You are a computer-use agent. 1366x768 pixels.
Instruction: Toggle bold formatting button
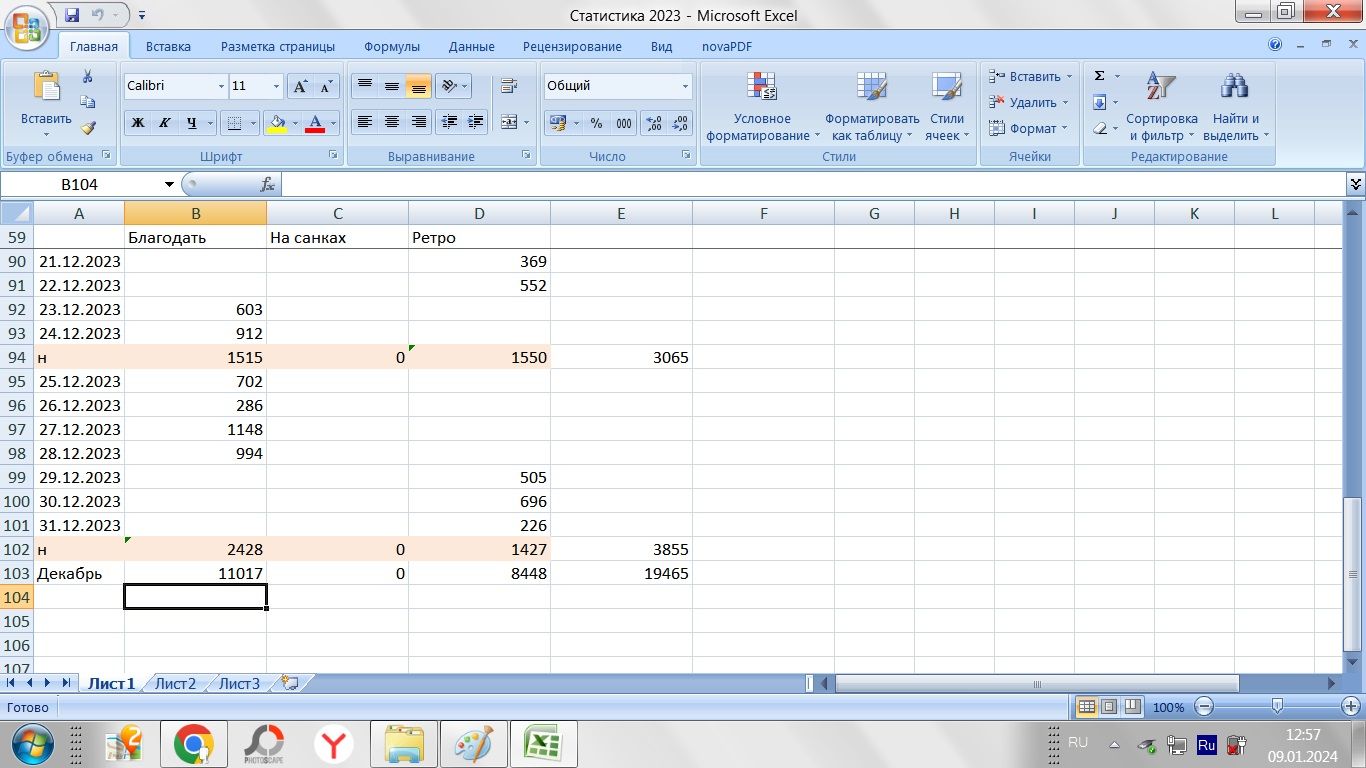tap(138, 123)
